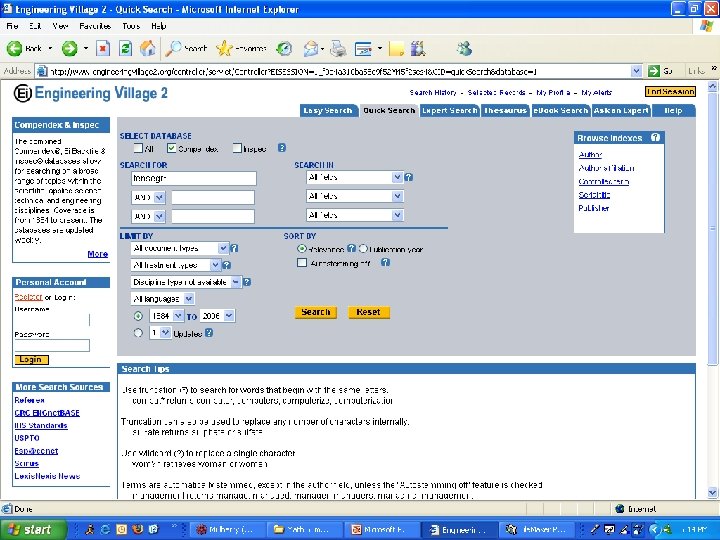The height and width of the screenshot is (540, 720).
Task: Open help icon beside treatment types
Action: pyautogui.click(x=226, y=265)
